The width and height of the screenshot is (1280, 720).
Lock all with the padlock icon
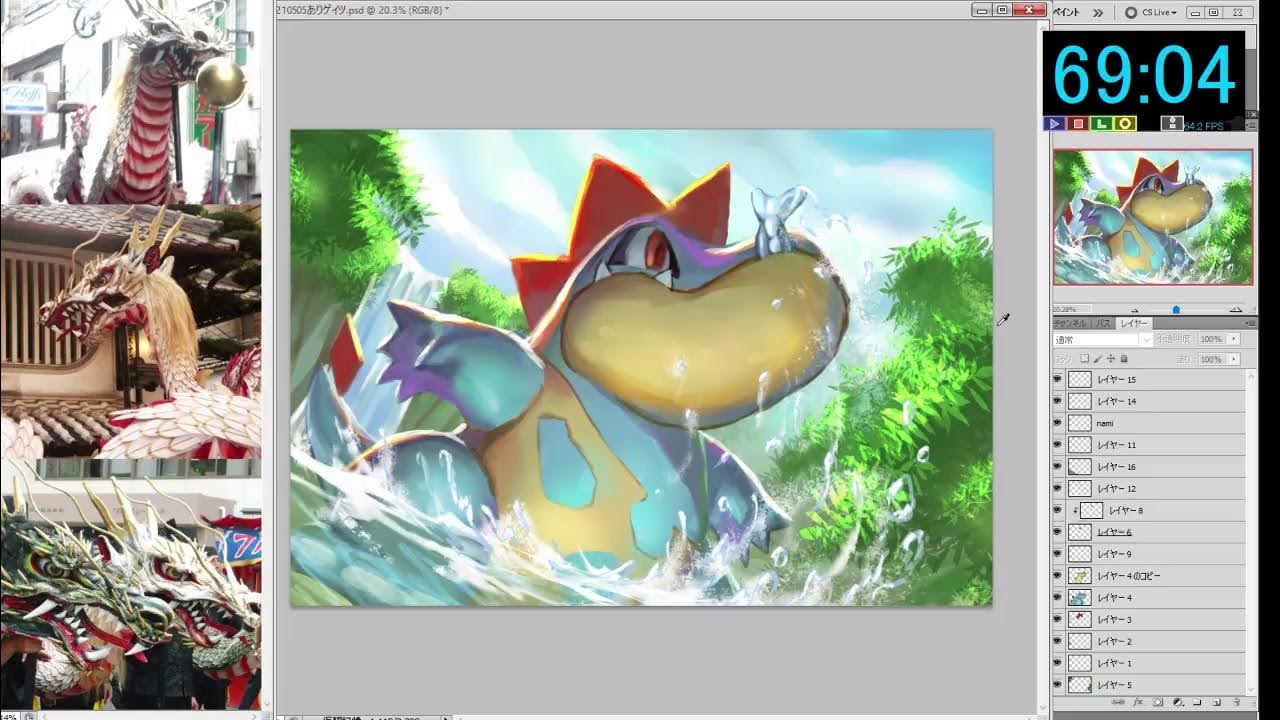[x=1124, y=358]
